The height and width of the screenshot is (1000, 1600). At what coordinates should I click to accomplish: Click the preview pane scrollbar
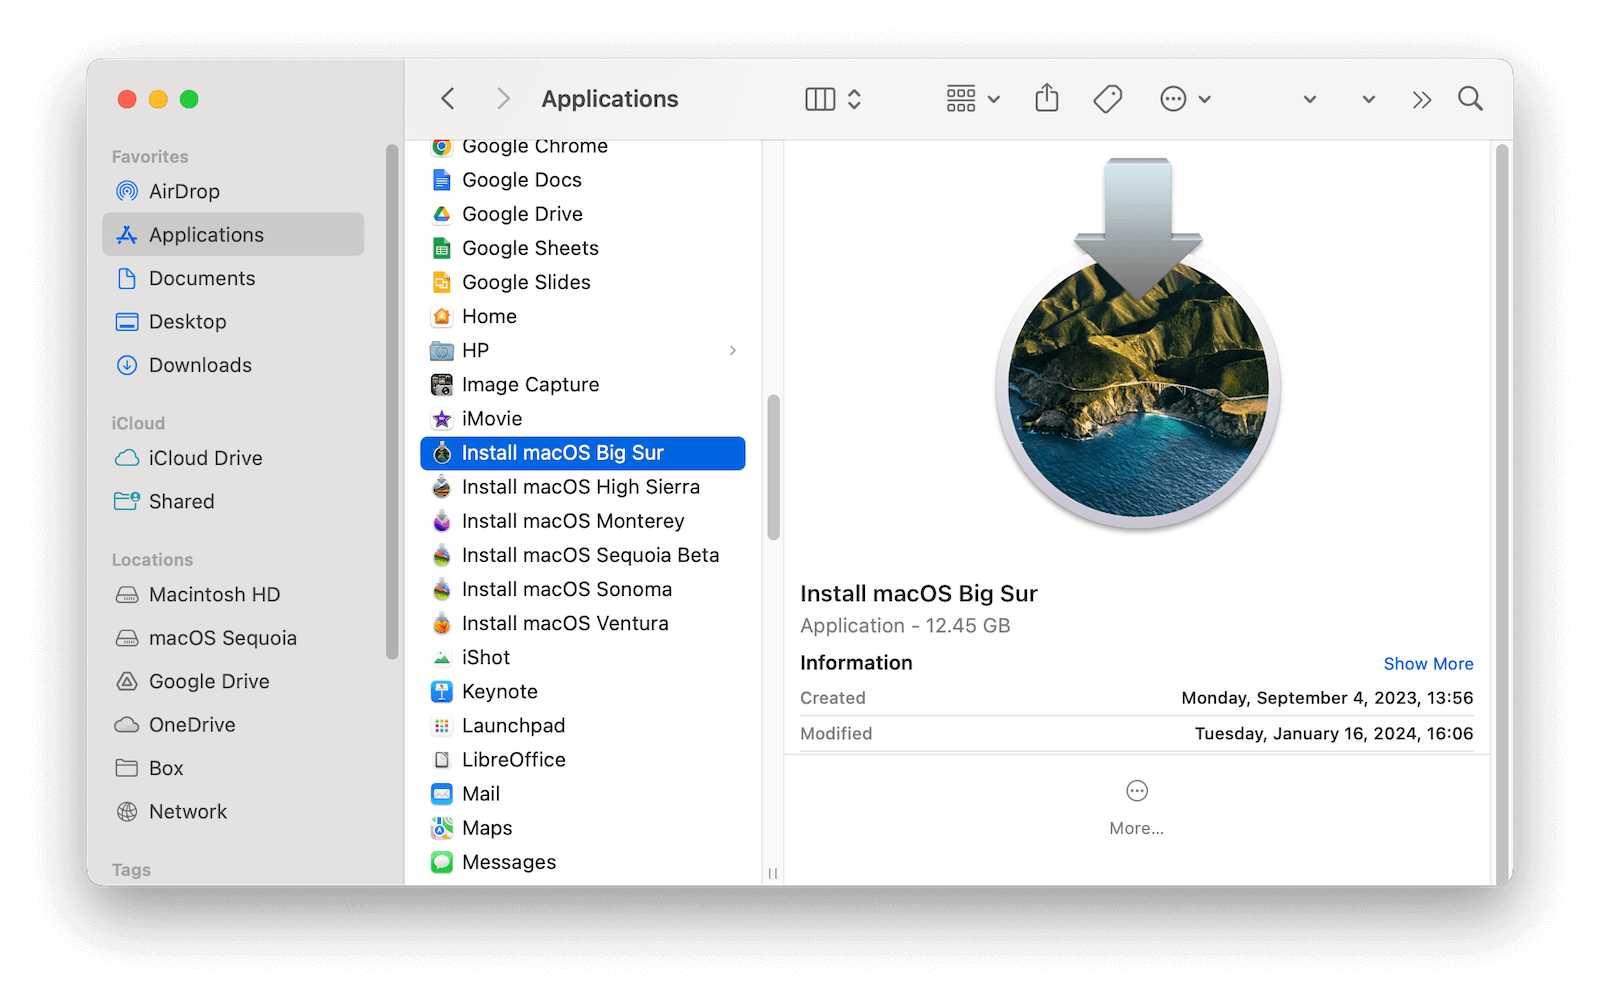tap(1501, 514)
